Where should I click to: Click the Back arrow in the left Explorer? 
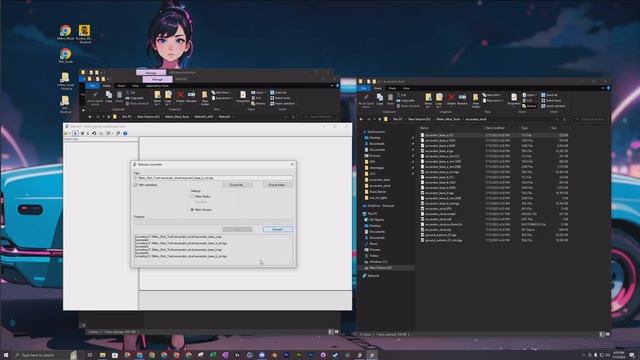tap(90, 117)
